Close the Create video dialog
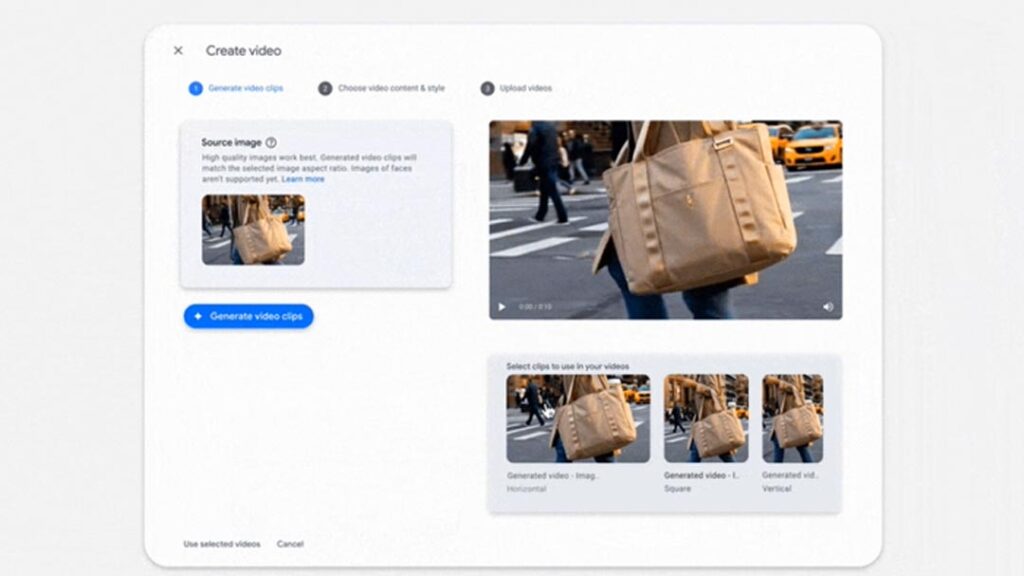Image resolution: width=1024 pixels, height=576 pixels. (x=178, y=51)
